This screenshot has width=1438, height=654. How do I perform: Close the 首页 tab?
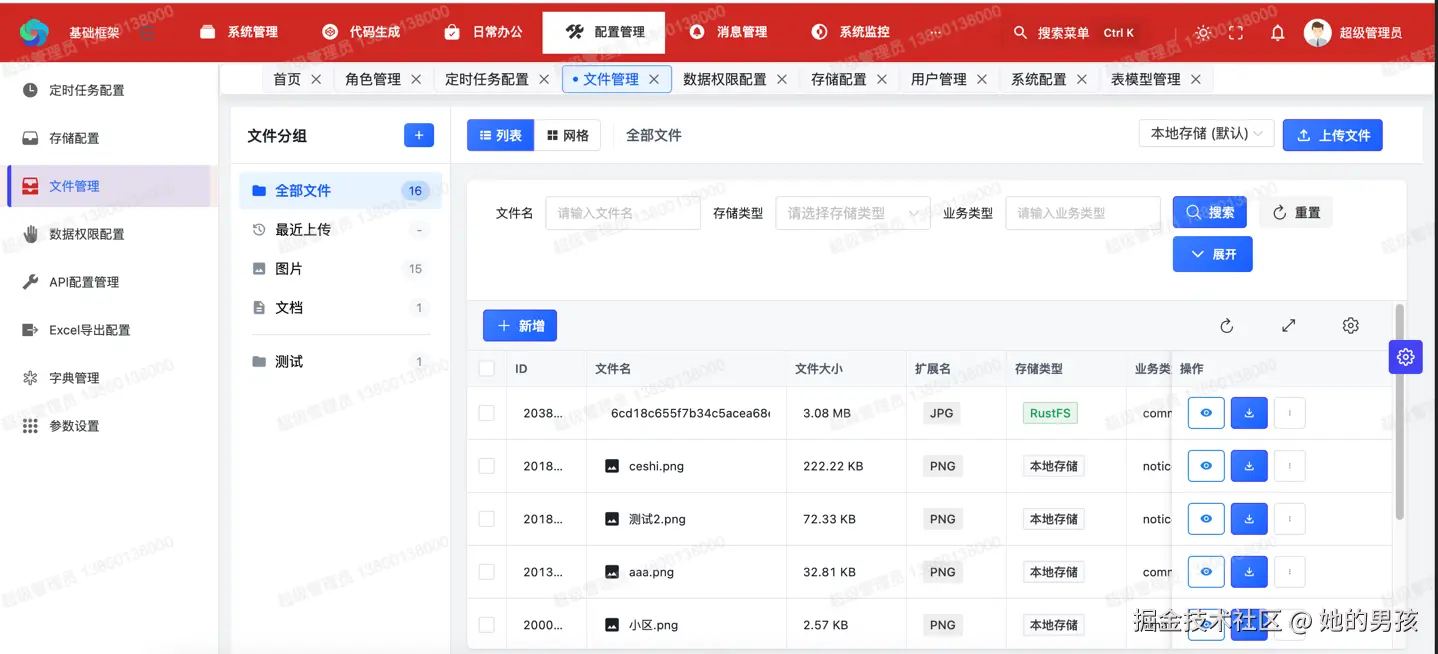point(316,79)
